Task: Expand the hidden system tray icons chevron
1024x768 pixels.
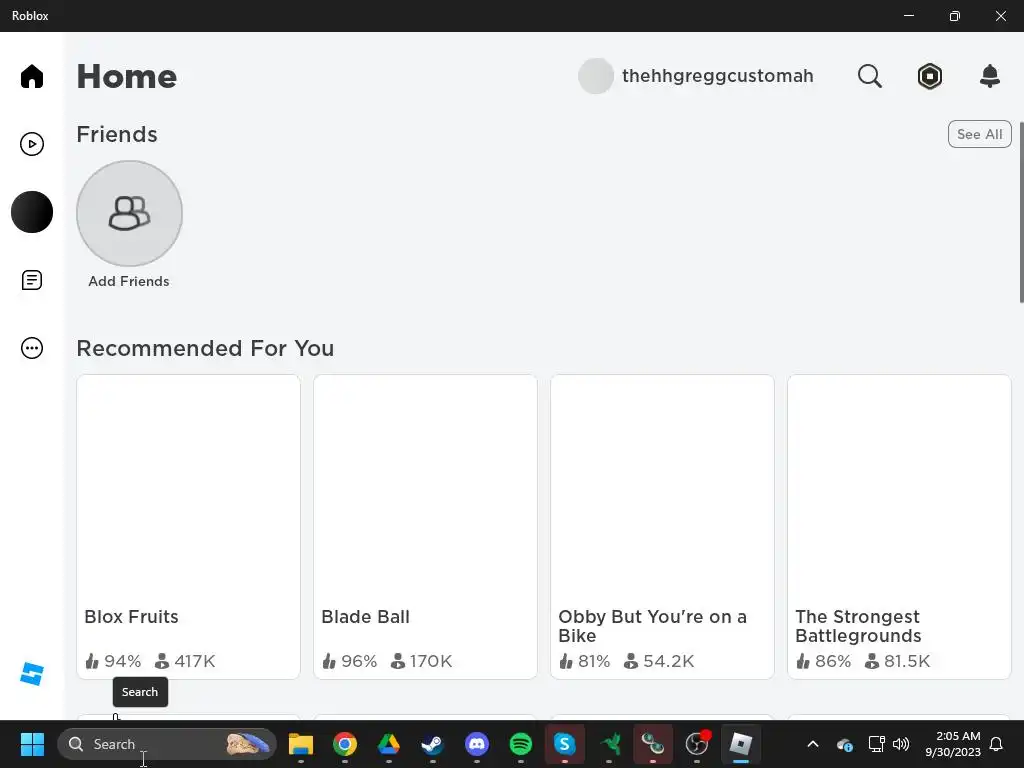Action: [812, 744]
